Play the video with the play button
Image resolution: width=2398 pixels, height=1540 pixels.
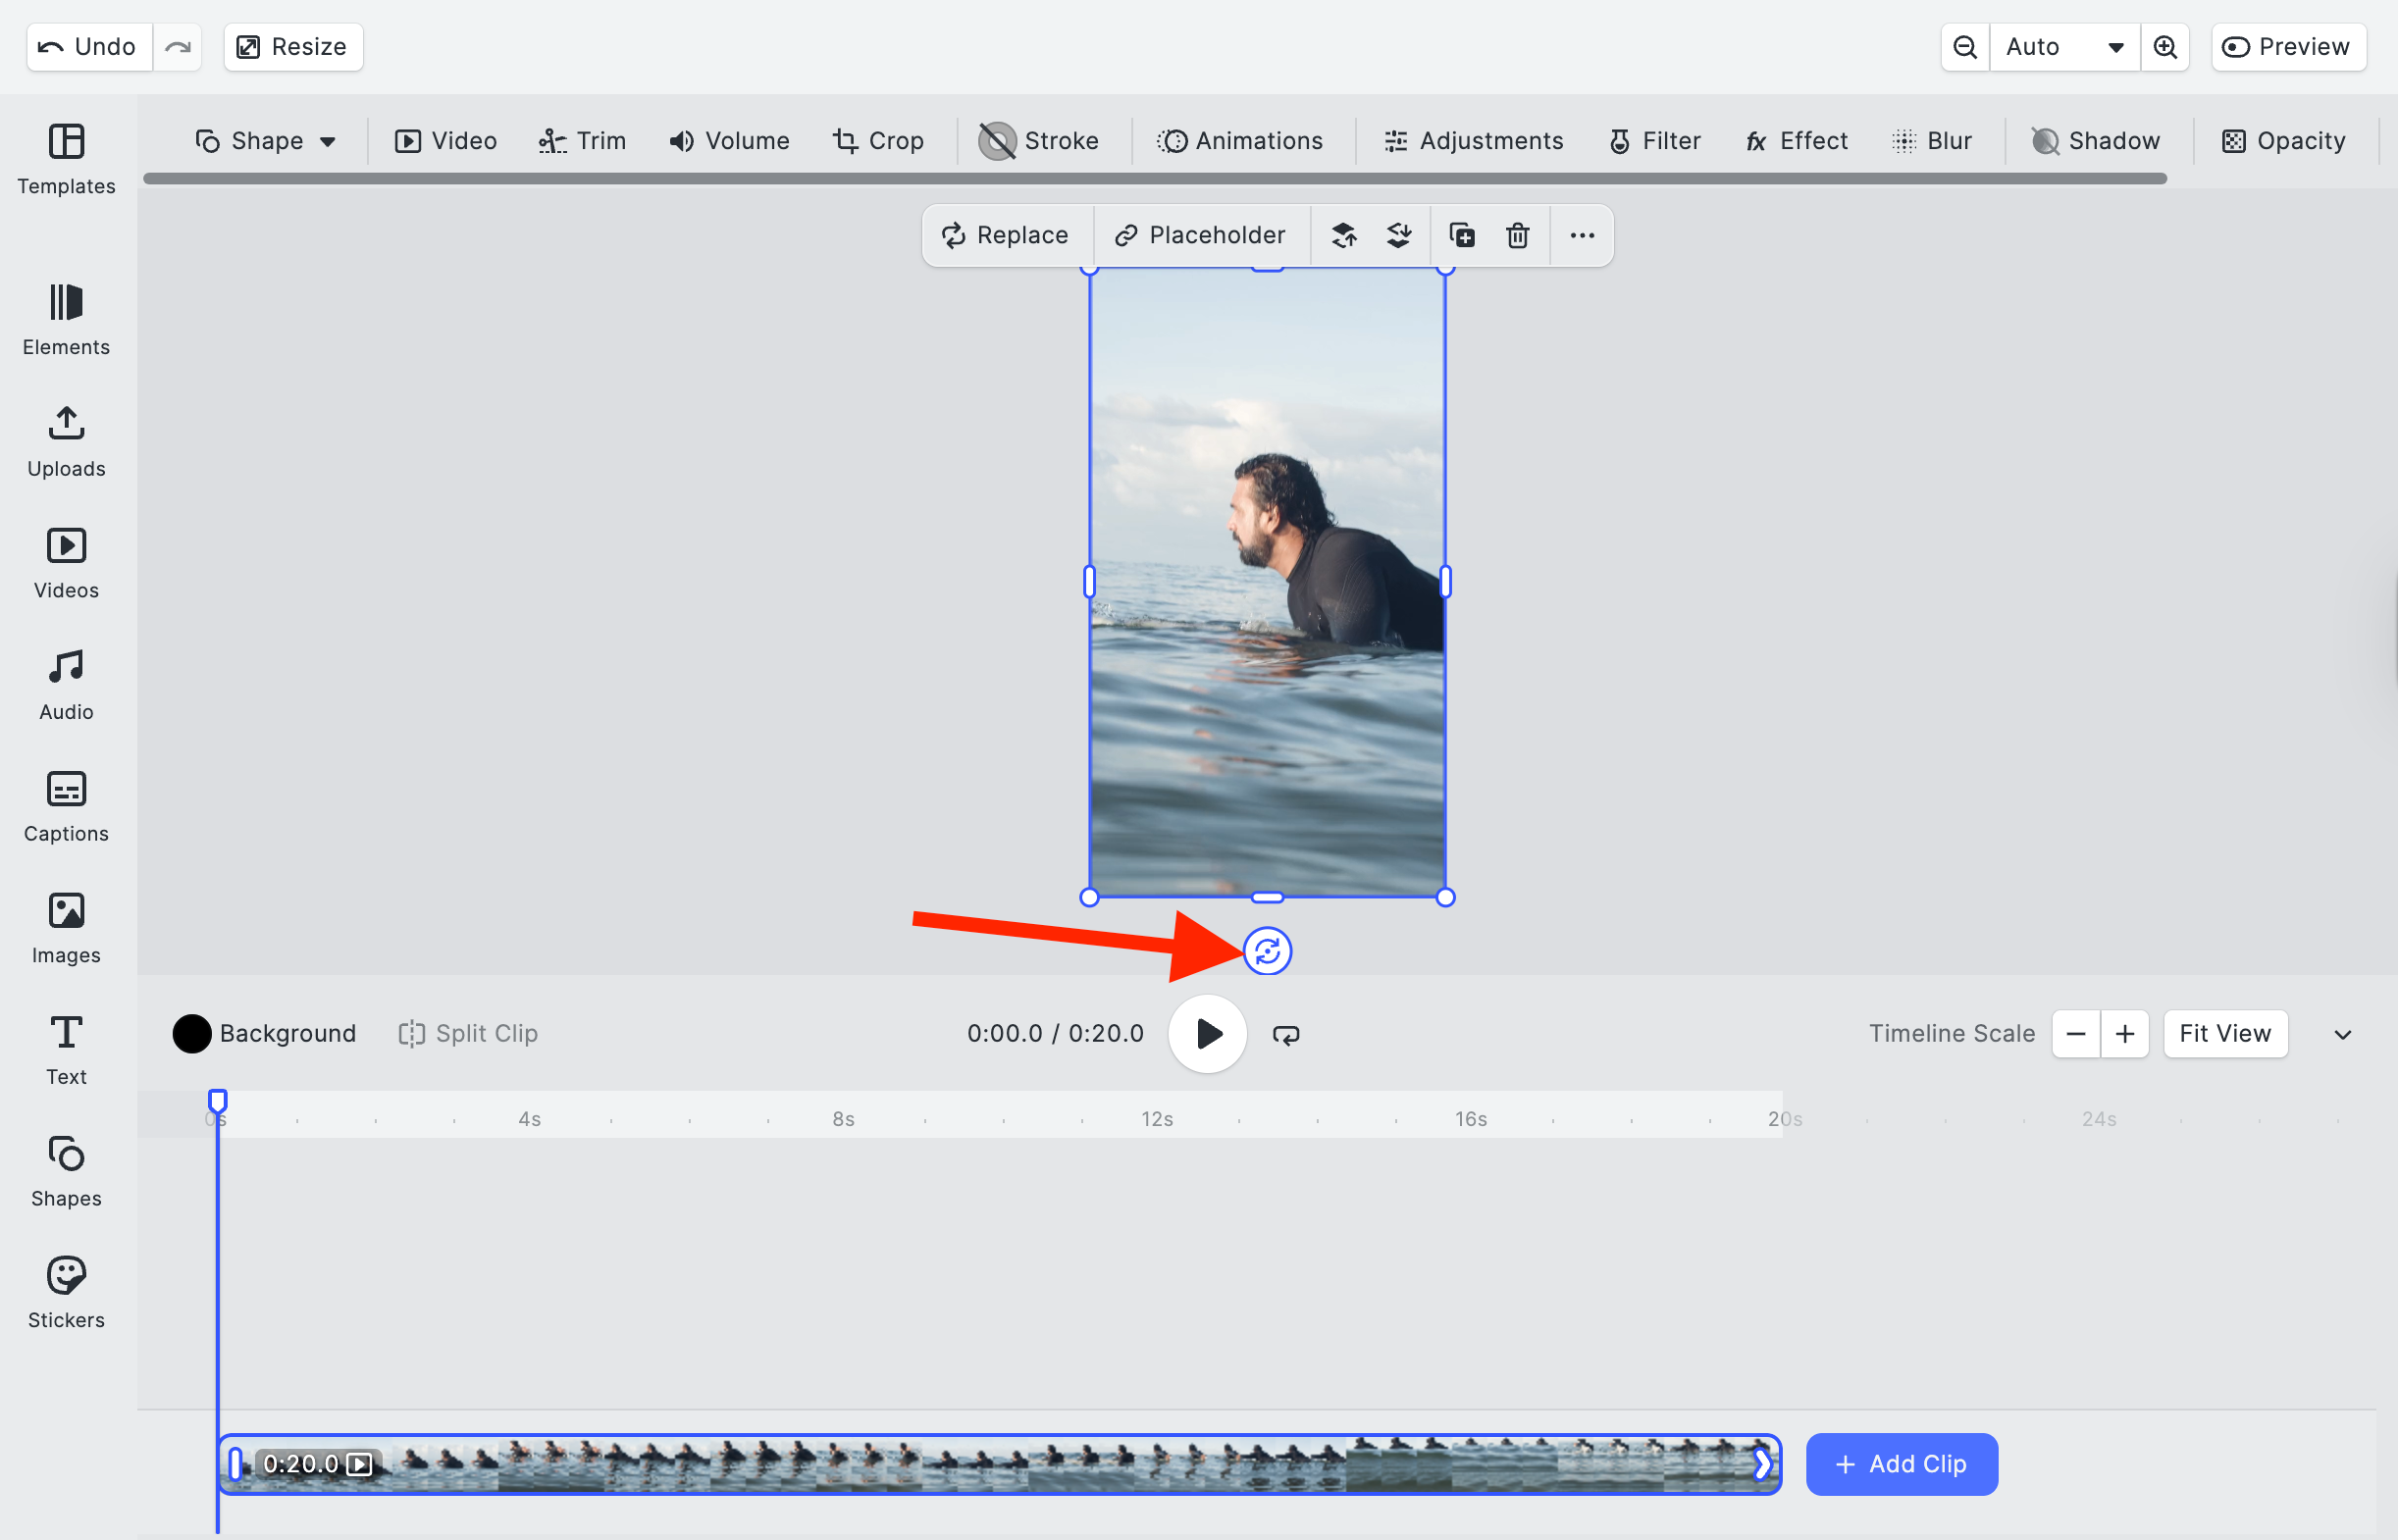1207,1034
